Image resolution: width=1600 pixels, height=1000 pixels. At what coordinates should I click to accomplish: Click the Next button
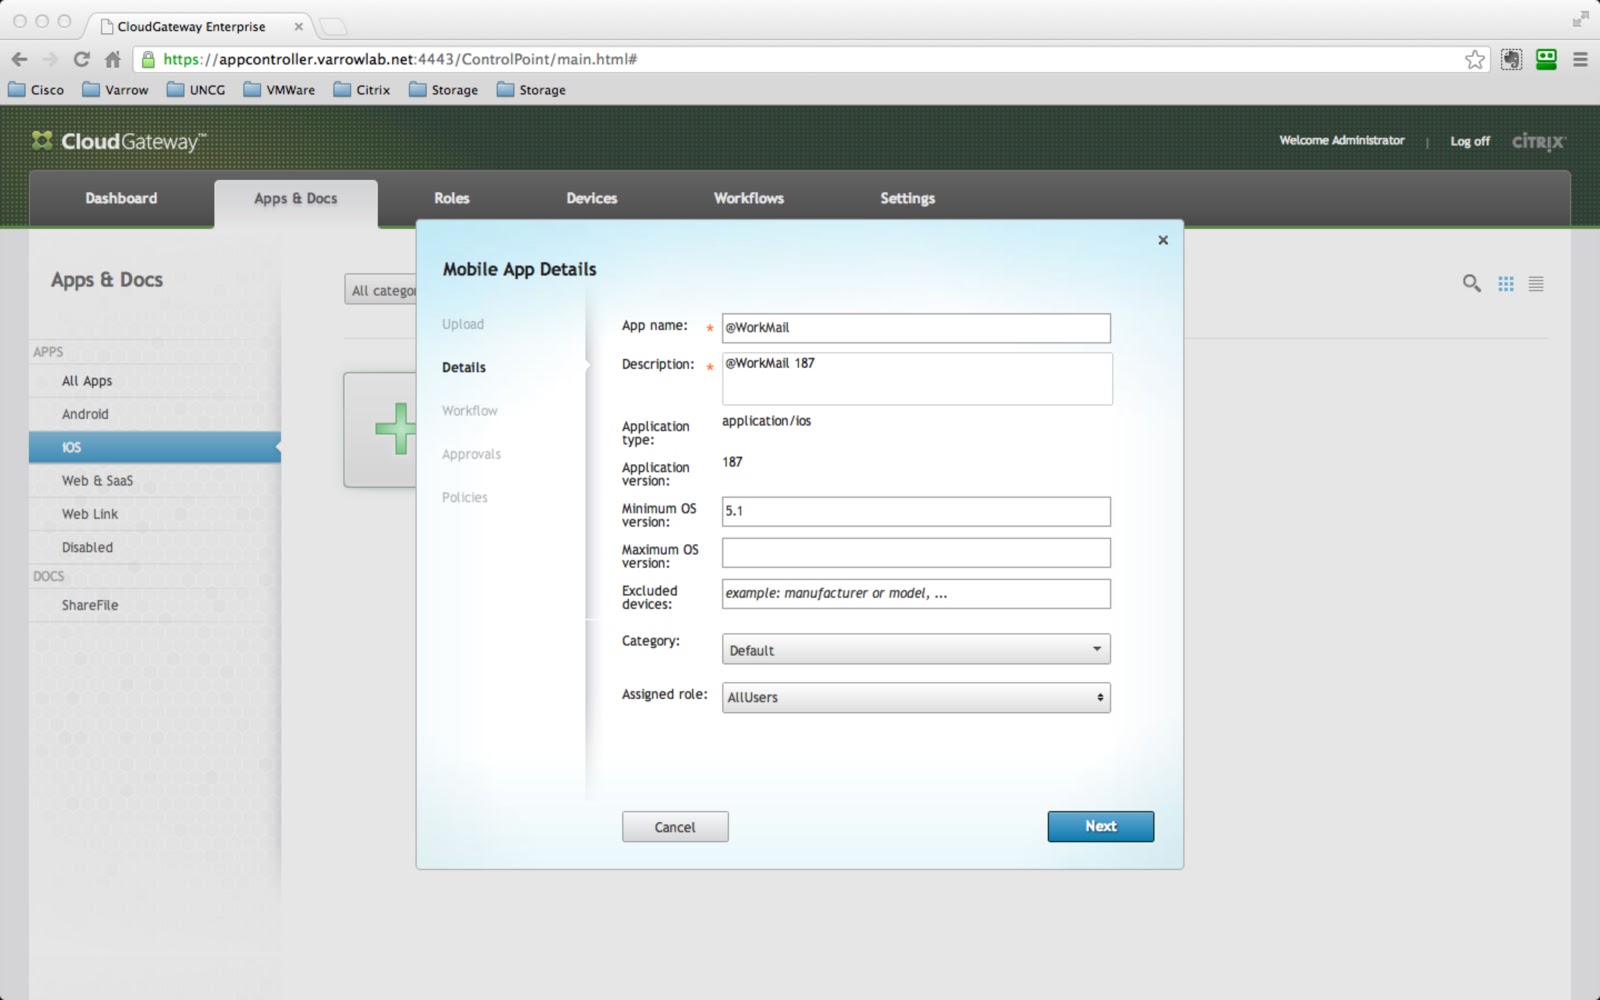tap(1101, 826)
